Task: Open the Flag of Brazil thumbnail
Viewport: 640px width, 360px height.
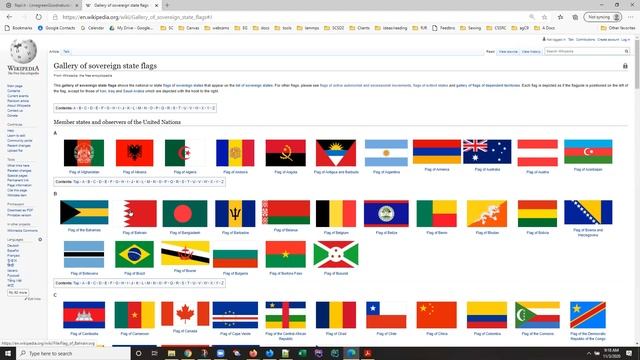Action: (134, 254)
